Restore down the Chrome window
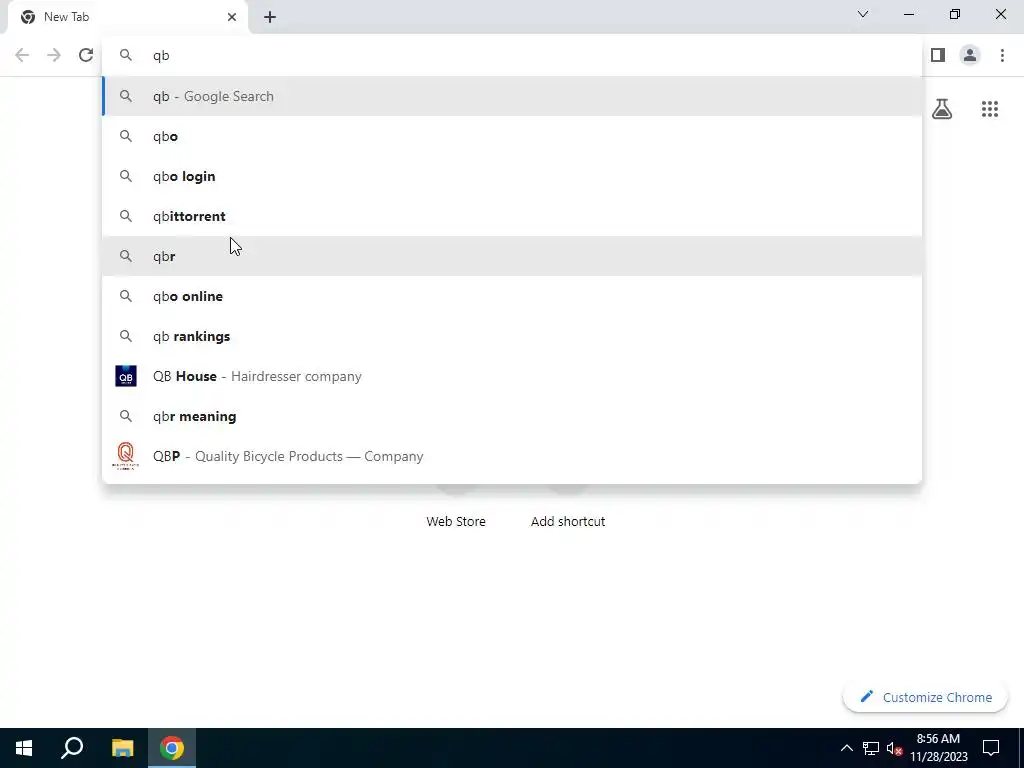The width and height of the screenshot is (1024, 768). point(955,14)
